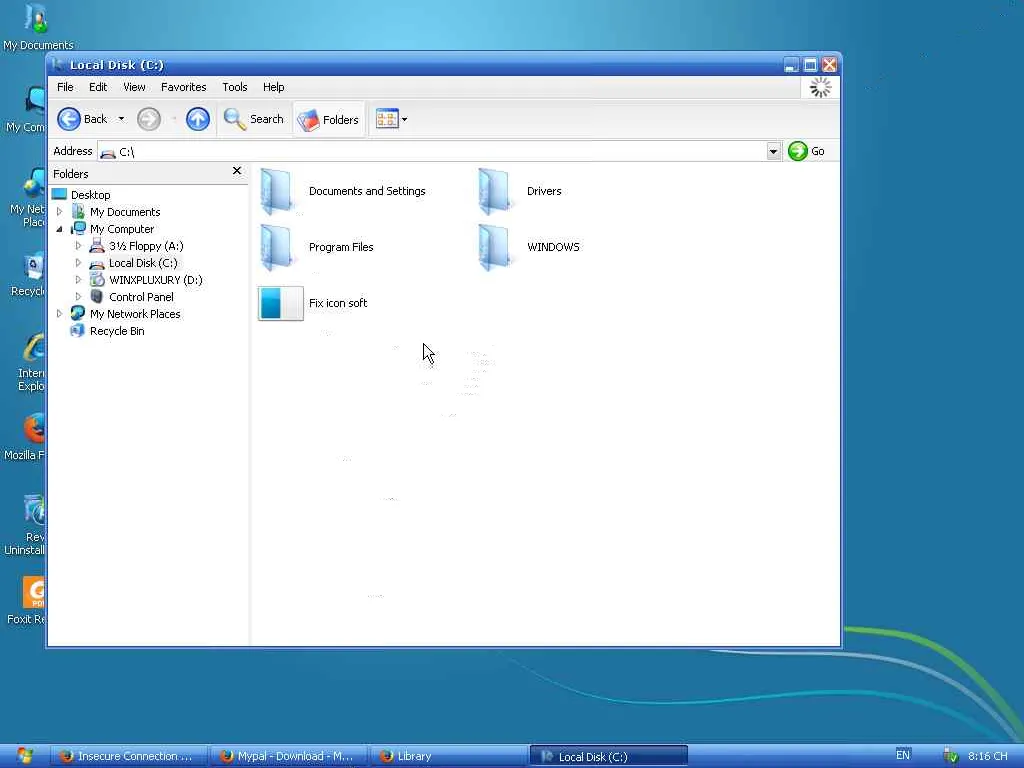Viewport: 1024px width, 768px height.
Task: Switch to Insecure Connection taskbar window
Action: (129, 756)
